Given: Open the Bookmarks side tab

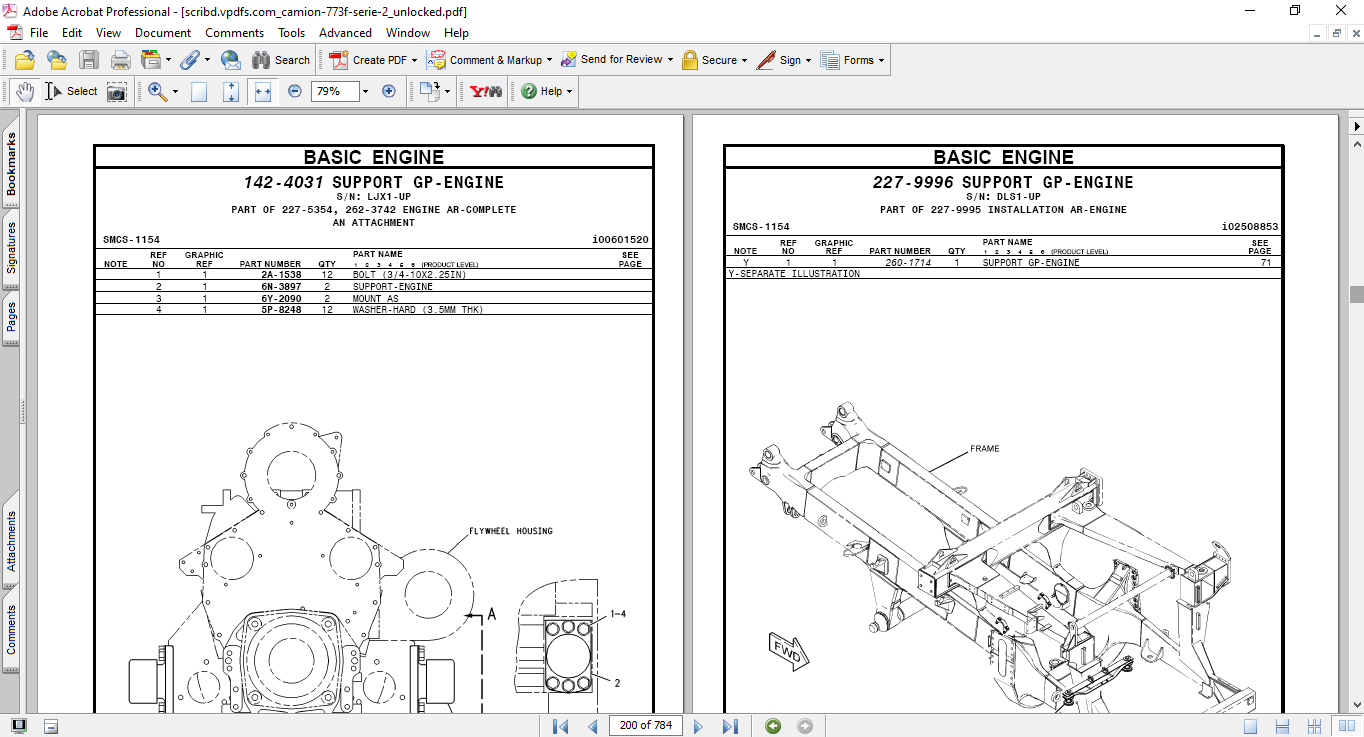Looking at the screenshot, I should coord(11,165).
